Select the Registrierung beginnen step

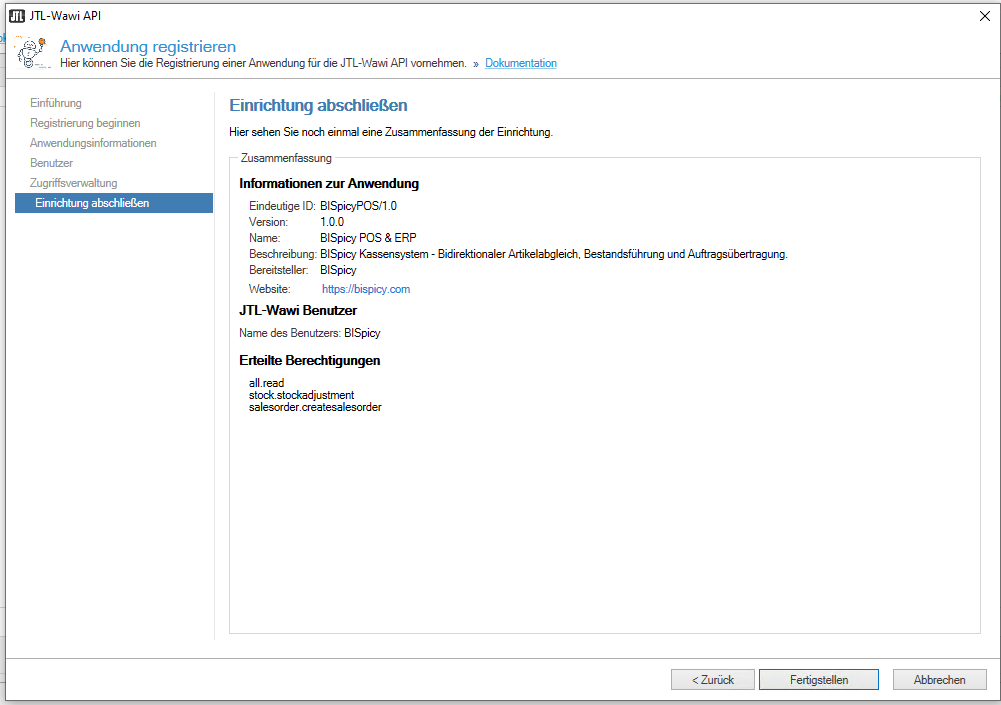85,123
